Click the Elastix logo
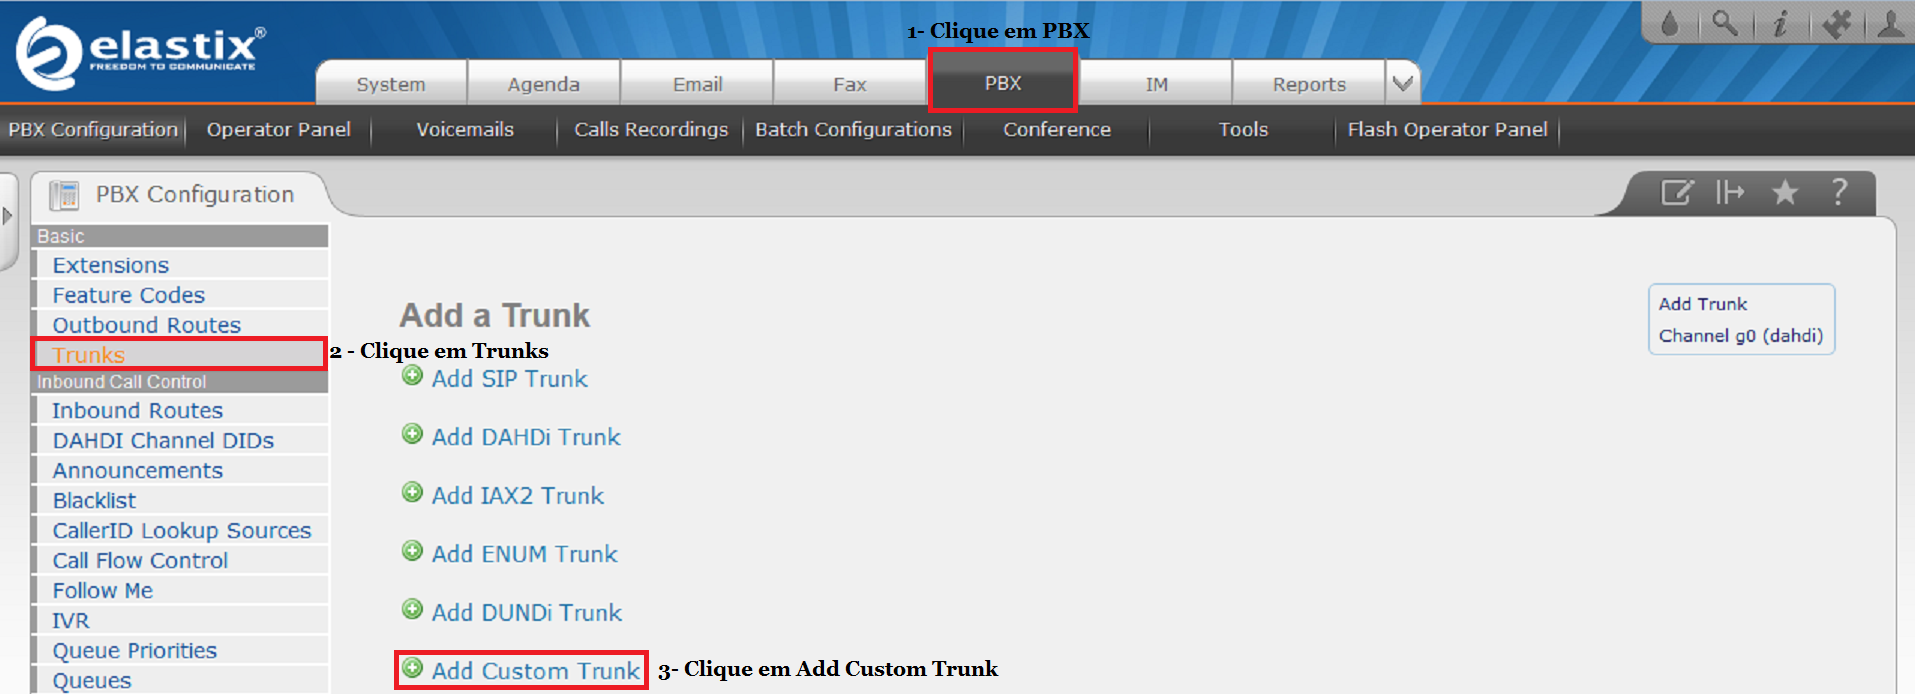1915x694 pixels. tap(140, 50)
